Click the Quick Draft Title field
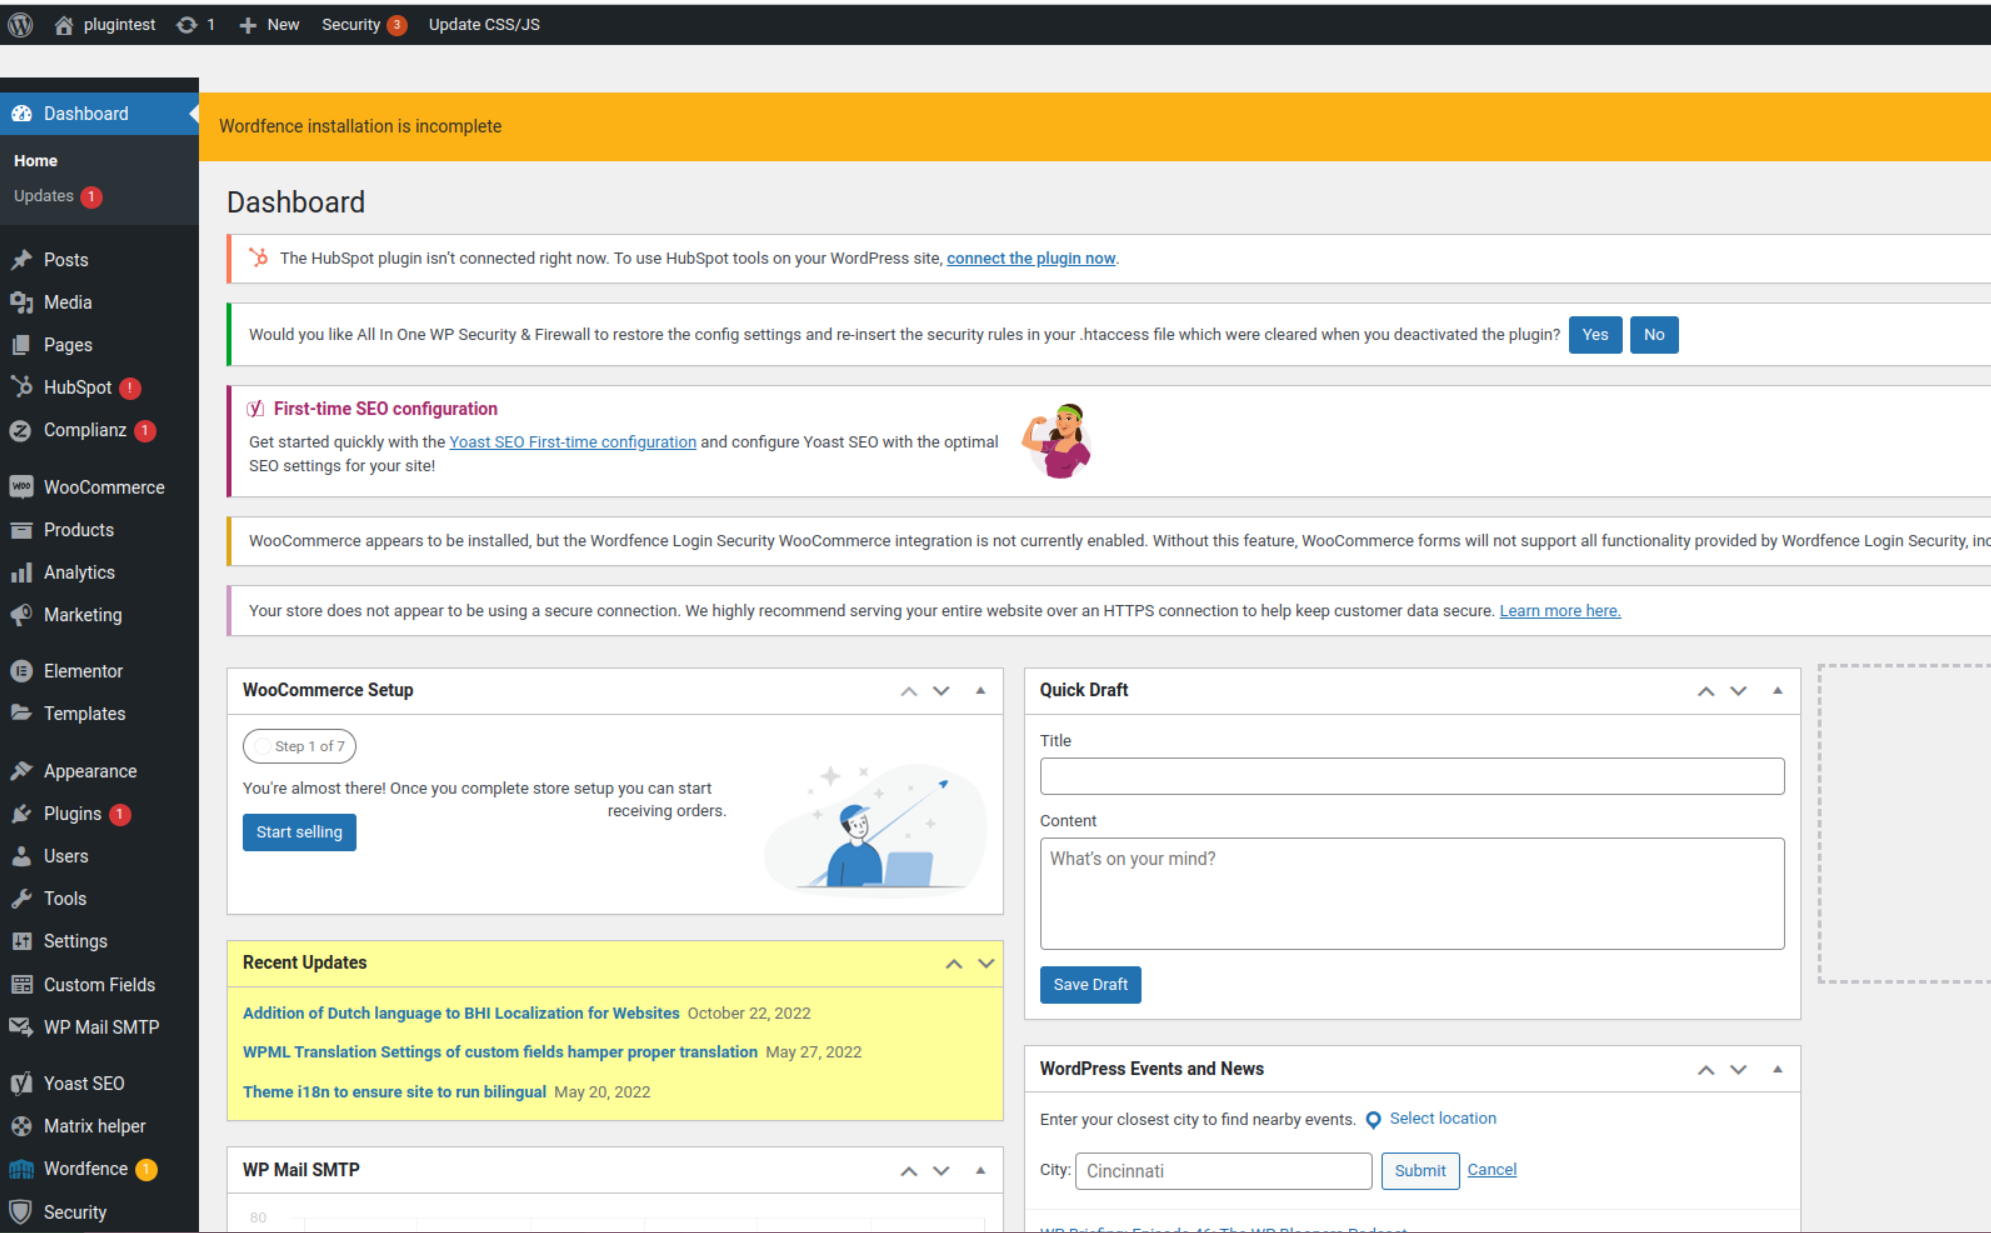This screenshot has width=1991, height=1233. [x=1412, y=776]
